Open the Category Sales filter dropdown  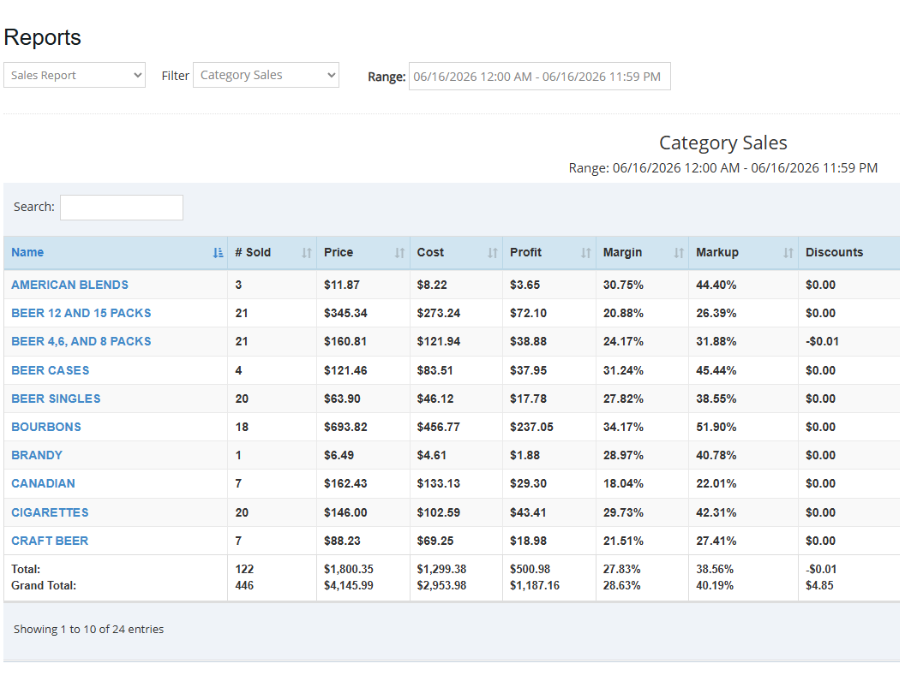[x=266, y=75]
